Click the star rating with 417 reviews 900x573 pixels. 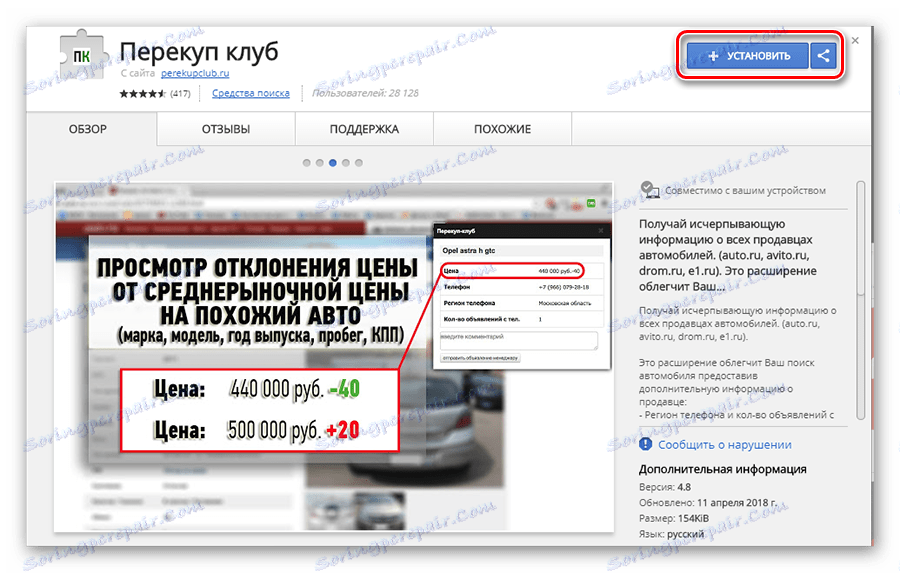point(154,93)
